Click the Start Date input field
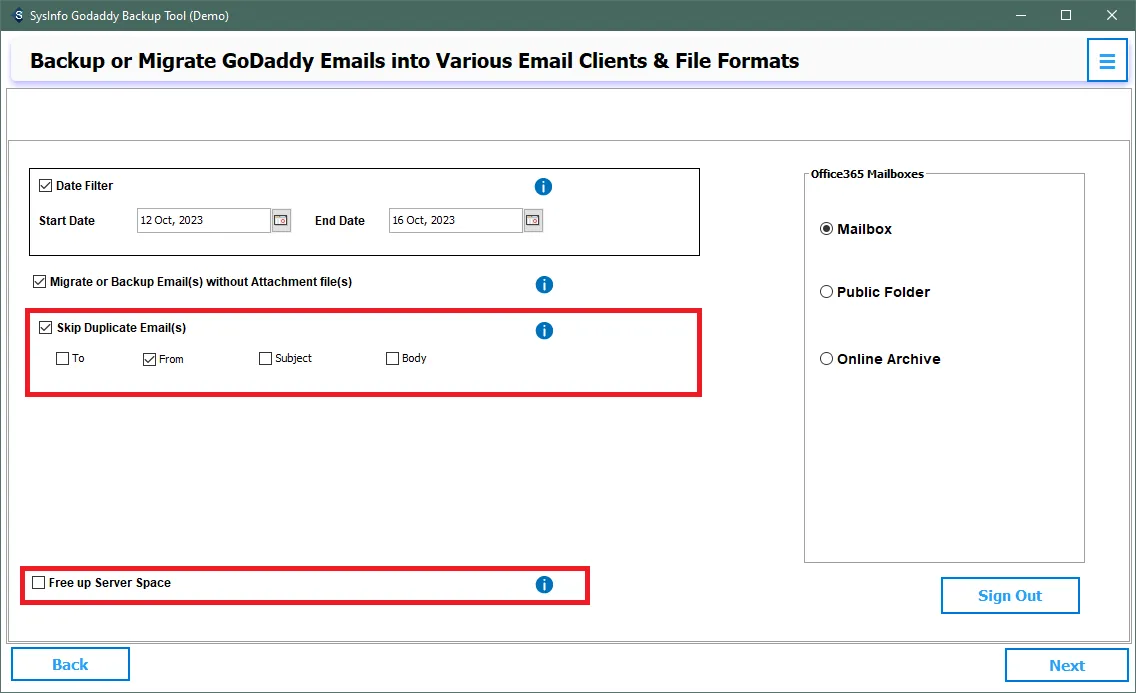Viewport: 1136px width, 693px height. 204,220
